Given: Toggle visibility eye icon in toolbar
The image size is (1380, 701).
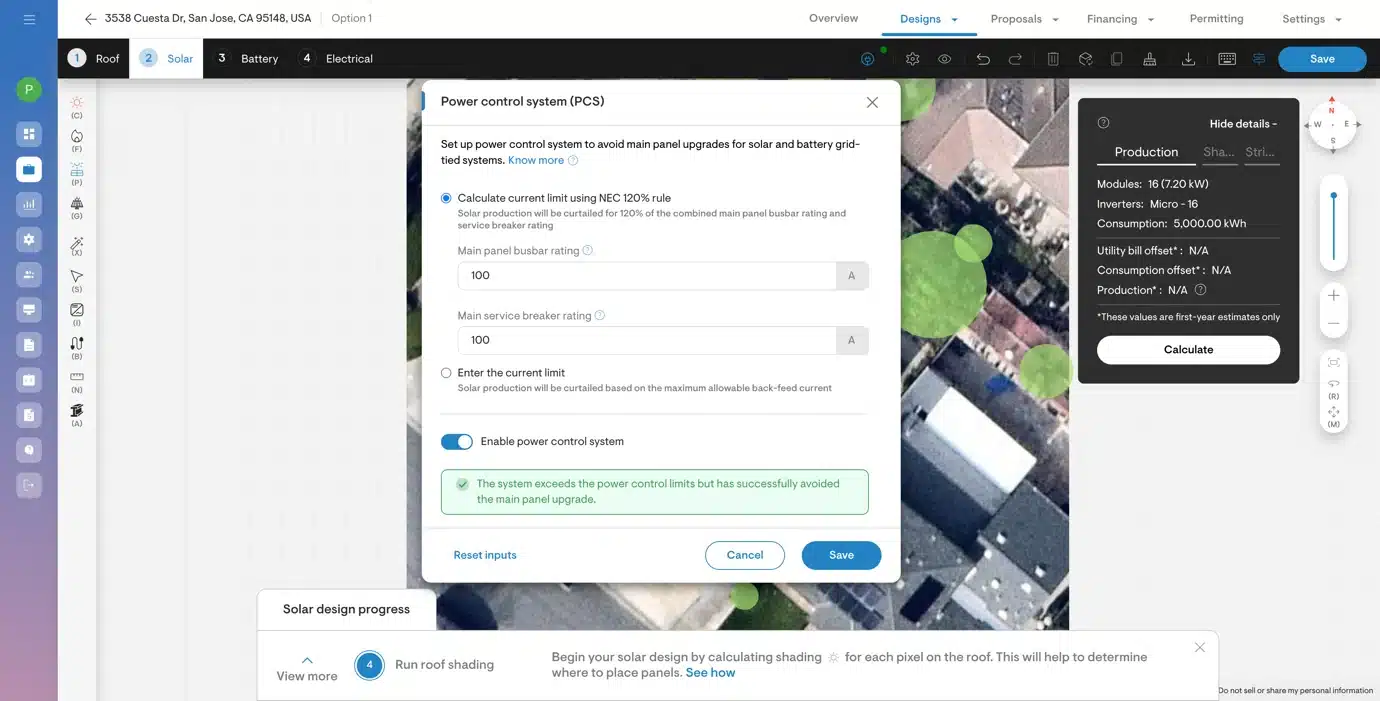Looking at the screenshot, I should (x=944, y=59).
